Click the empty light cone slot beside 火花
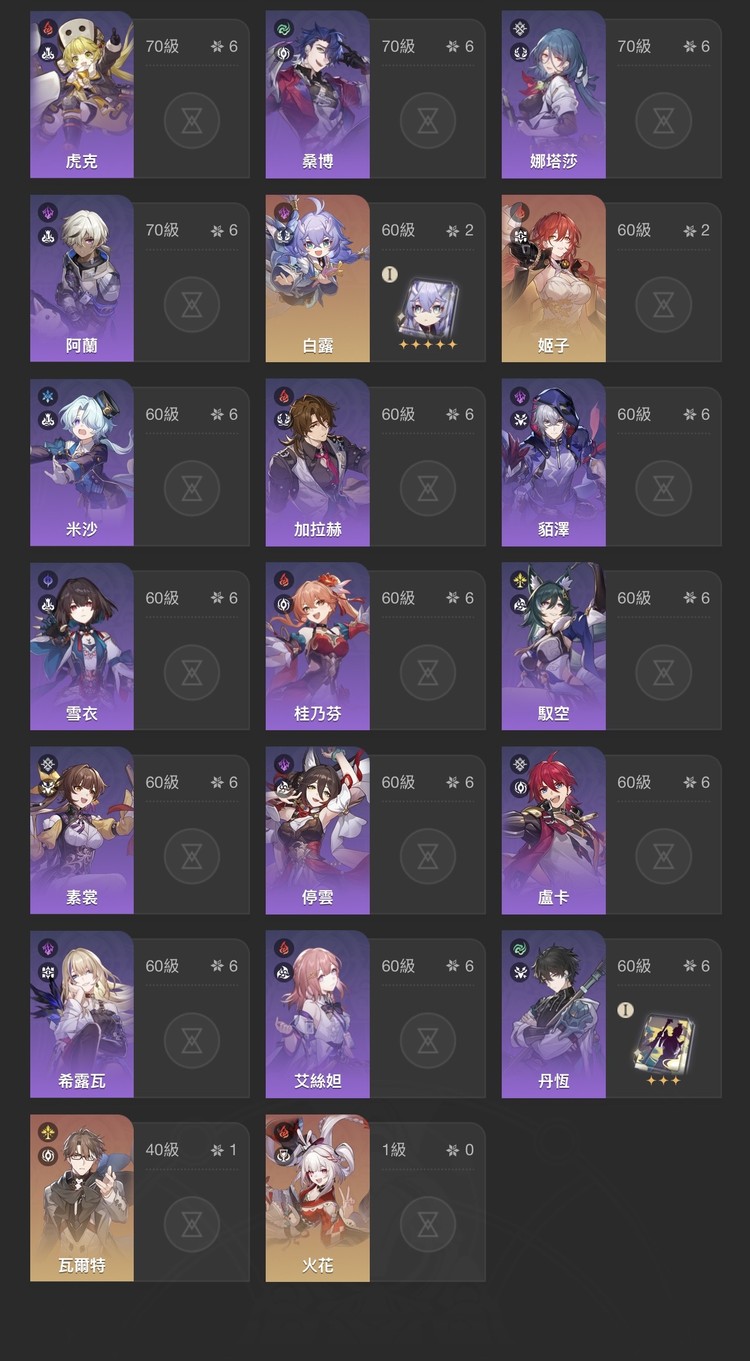 [427, 1224]
